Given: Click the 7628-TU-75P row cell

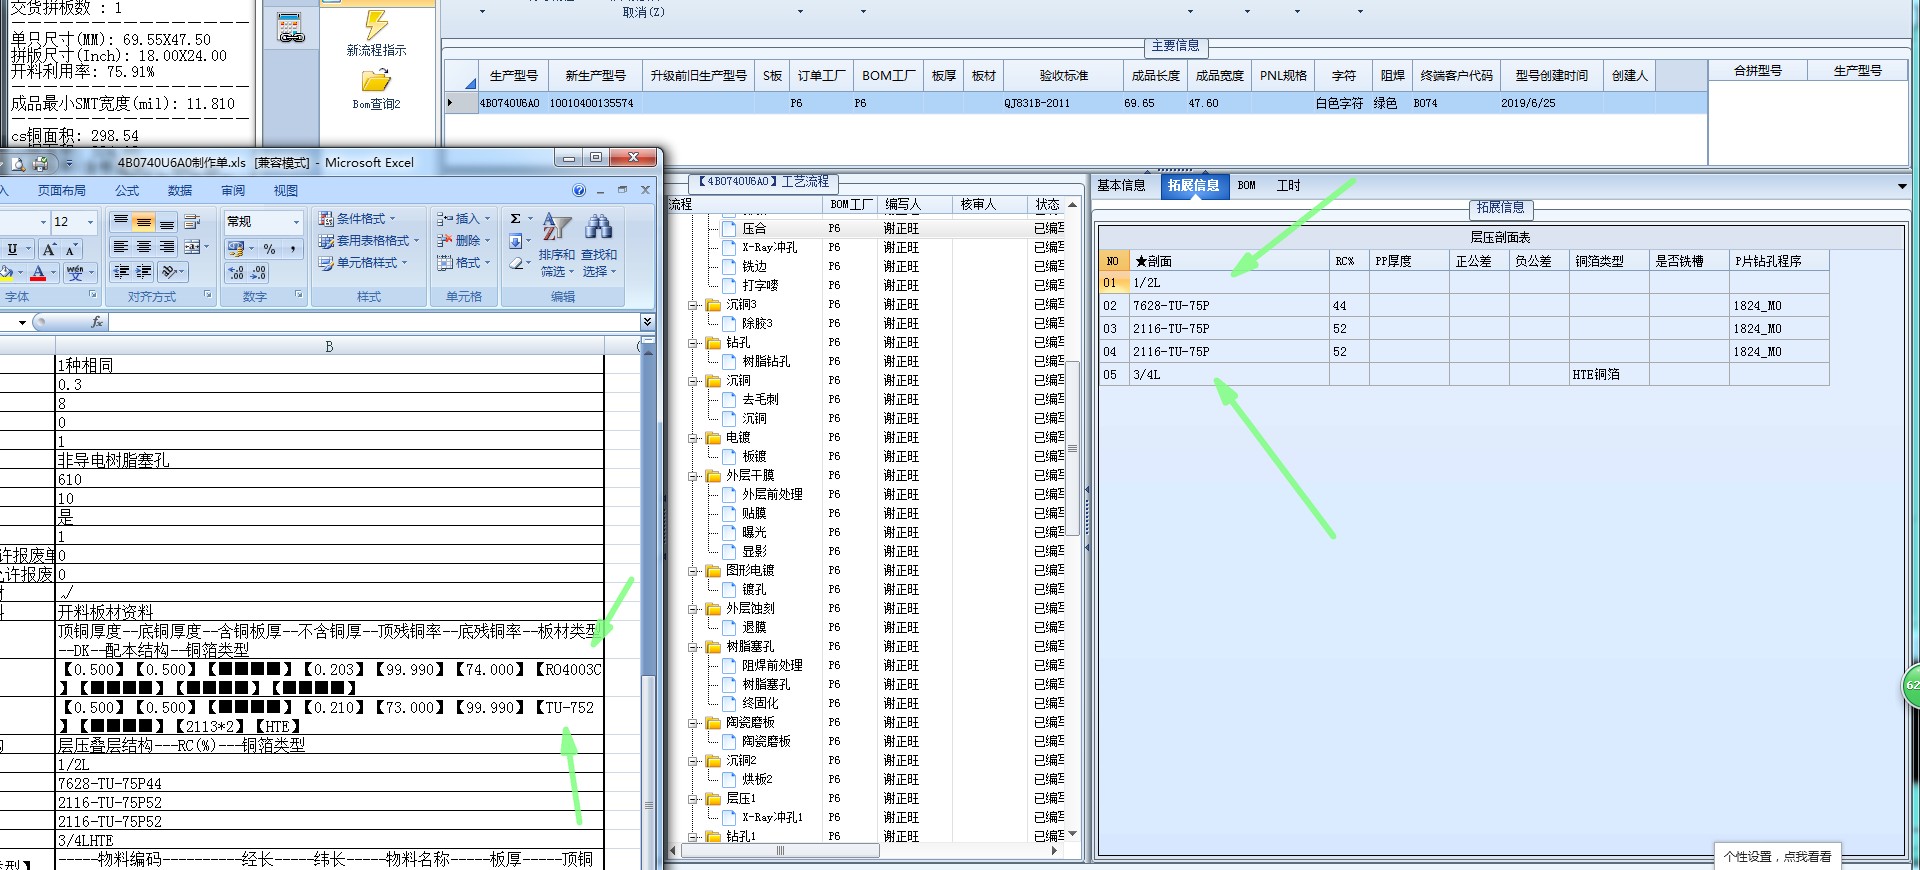Looking at the screenshot, I should pos(1228,306).
